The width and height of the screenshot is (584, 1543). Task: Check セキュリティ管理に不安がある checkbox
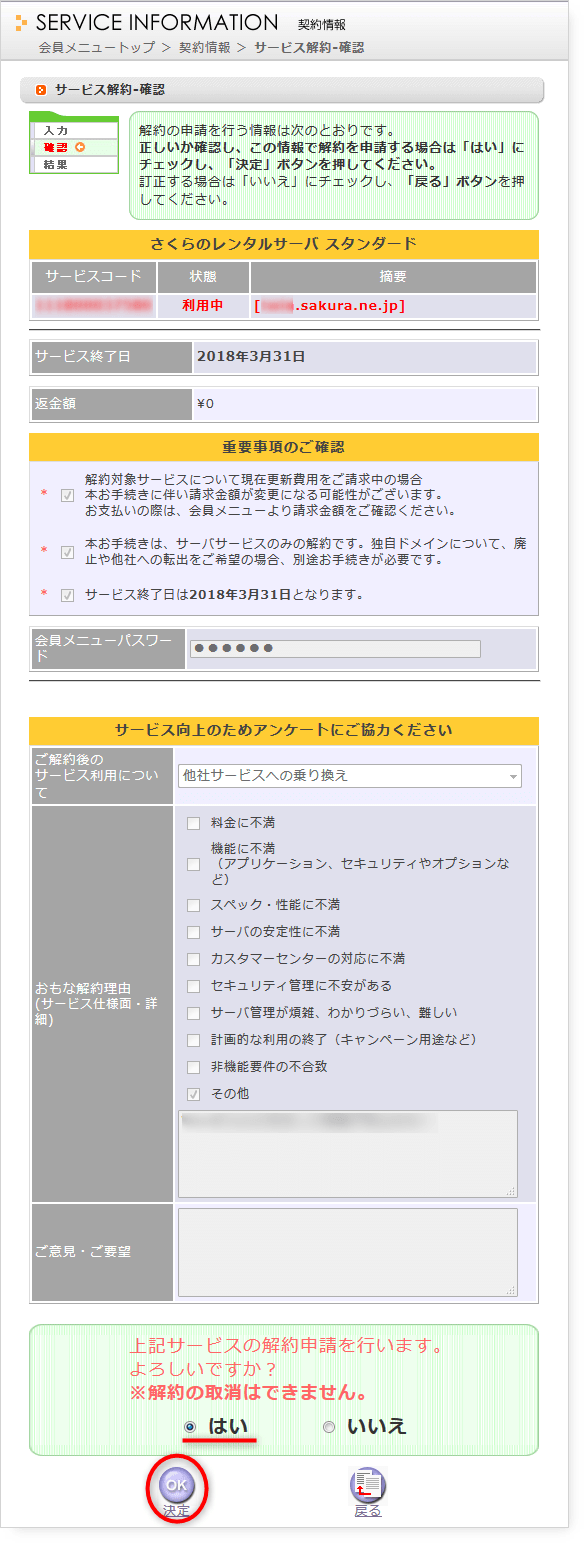click(194, 986)
